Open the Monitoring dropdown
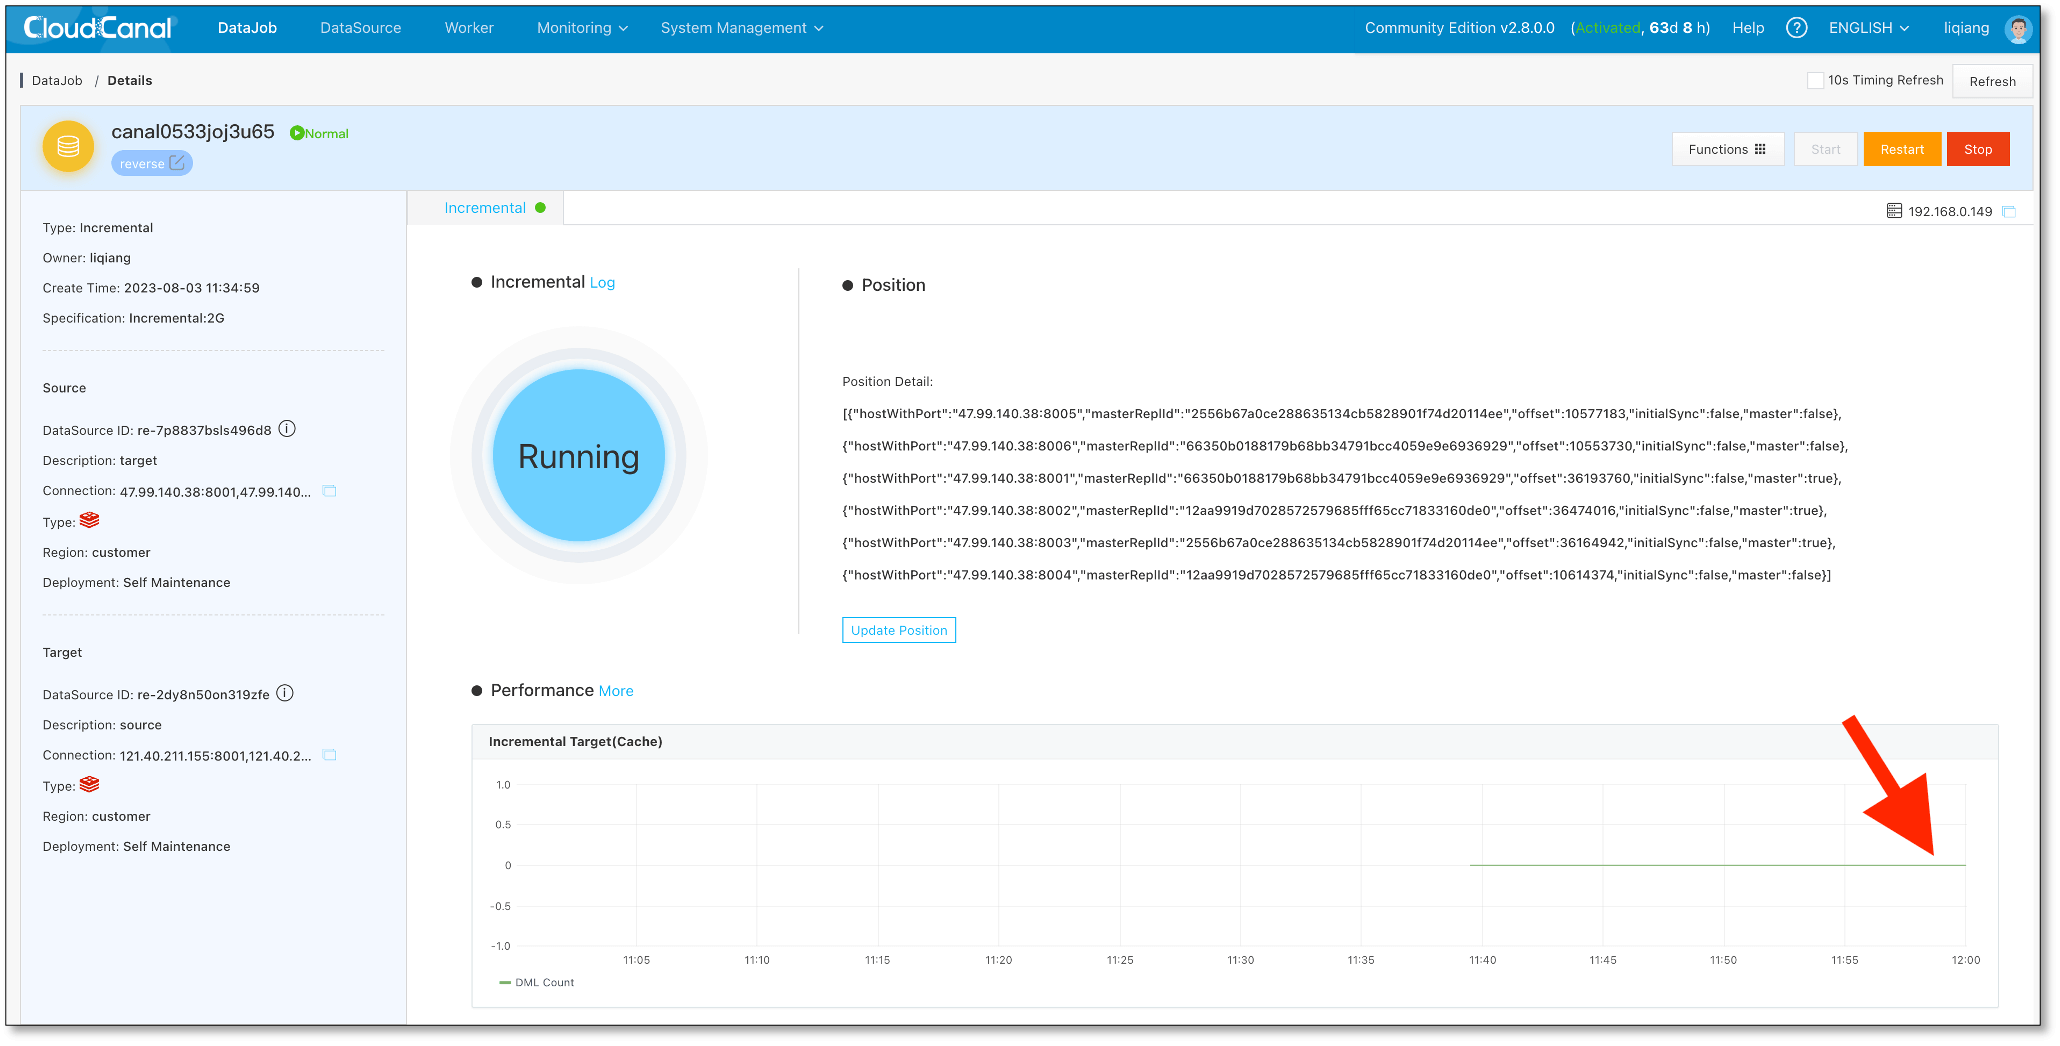2060x1046 pixels. point(581,28)
